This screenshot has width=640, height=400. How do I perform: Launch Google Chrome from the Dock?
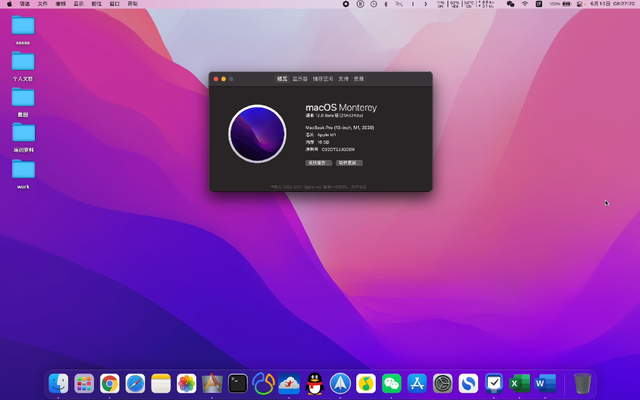tap(110, 383)
